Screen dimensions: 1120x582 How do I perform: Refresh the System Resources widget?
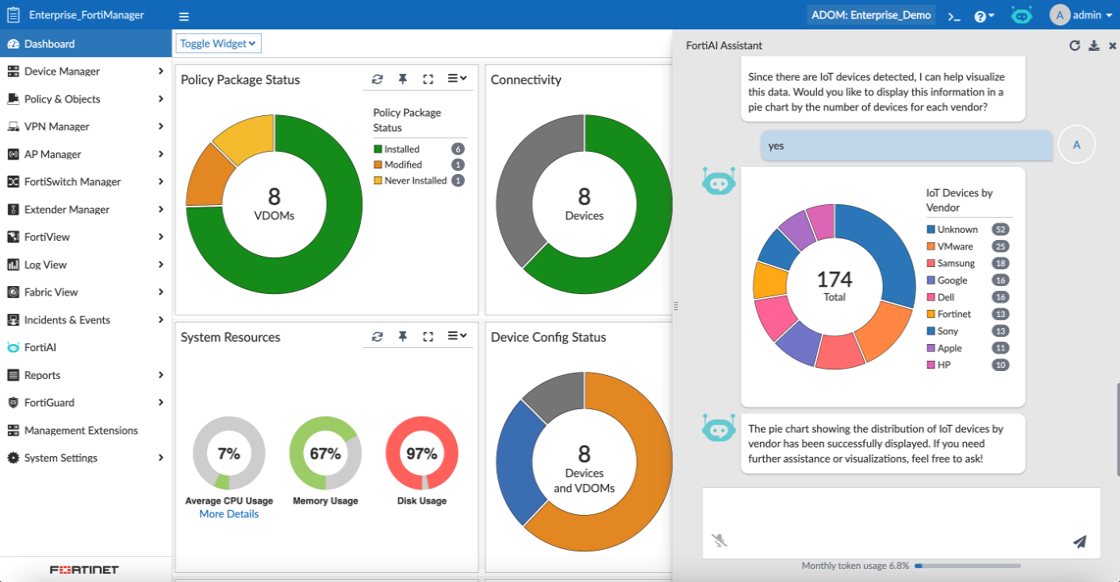(x=377, y=336)
